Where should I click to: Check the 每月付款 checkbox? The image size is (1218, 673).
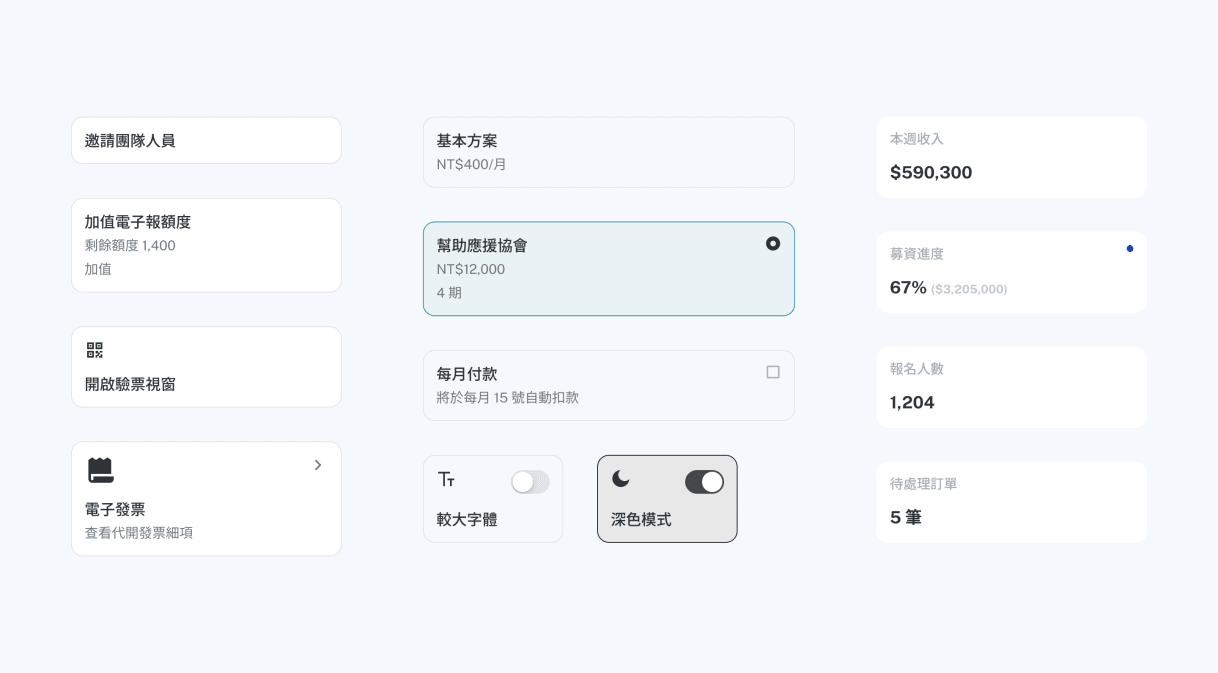click(773, 372)
